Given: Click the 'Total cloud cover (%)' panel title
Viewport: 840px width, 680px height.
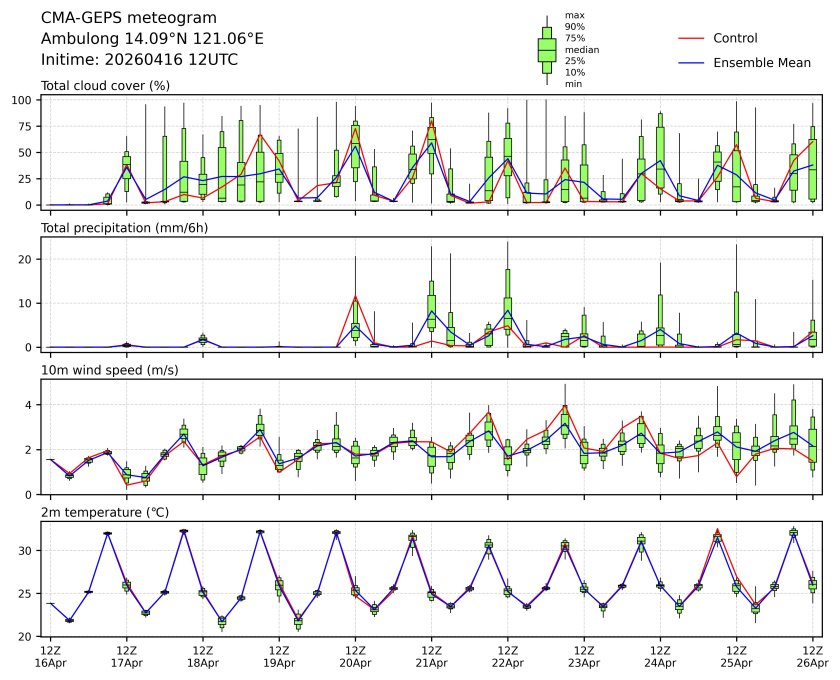Looking at the screenshot, I should pyautogui.click(x=104, y=86).
